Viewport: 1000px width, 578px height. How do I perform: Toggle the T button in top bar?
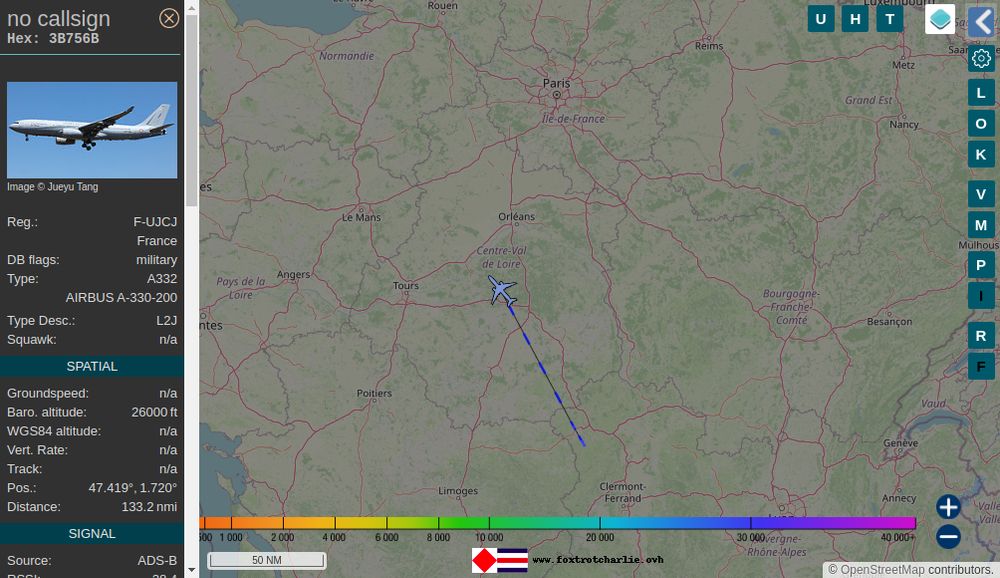click(x=890, y=19)
